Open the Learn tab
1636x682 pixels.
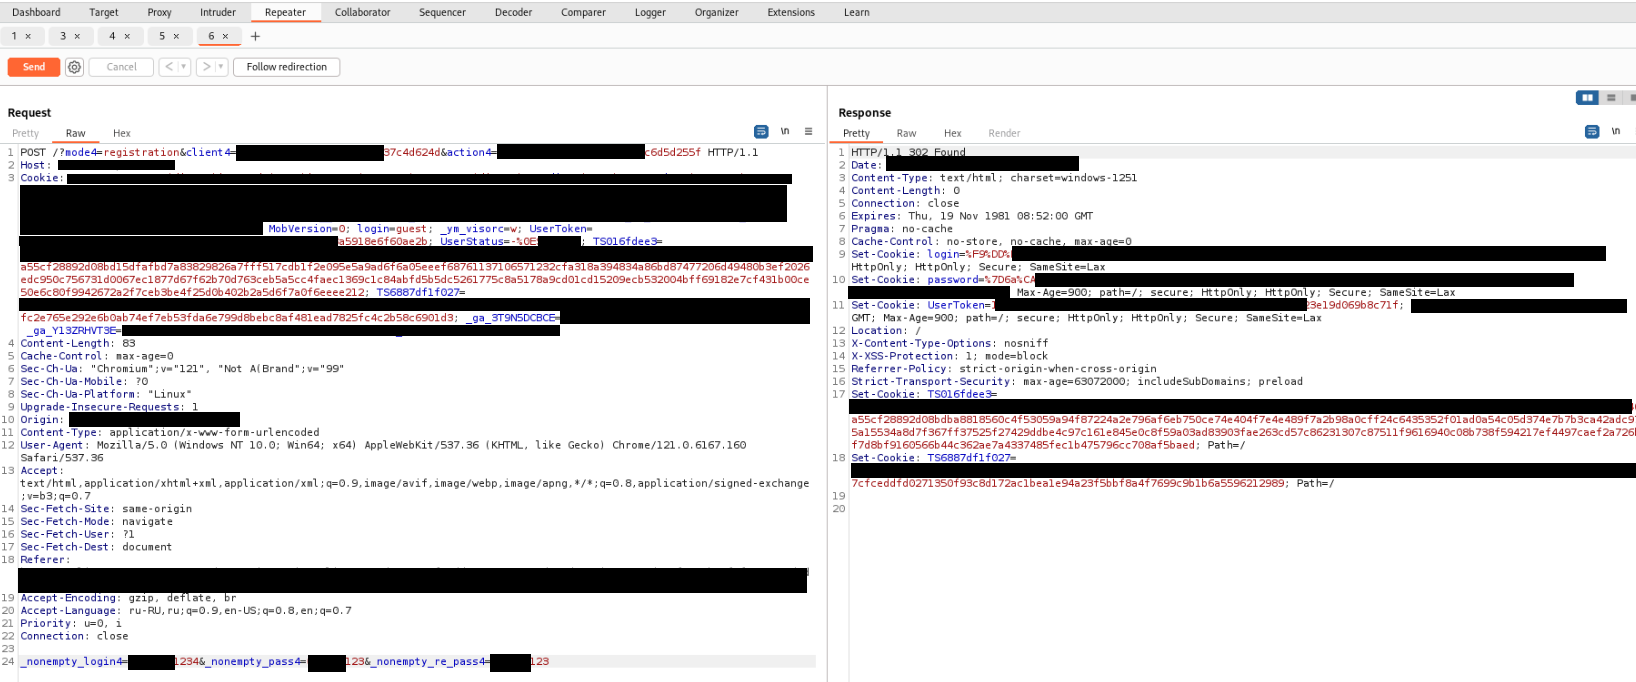click(856, 12)
